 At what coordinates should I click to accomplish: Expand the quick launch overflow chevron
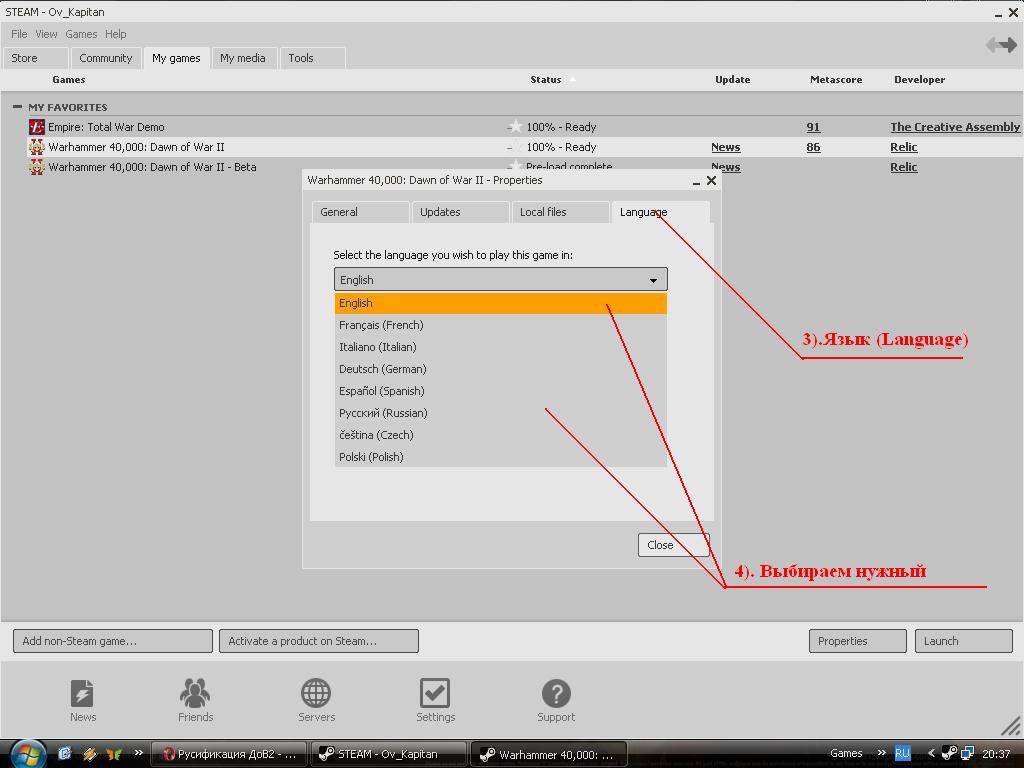(138, 752)
